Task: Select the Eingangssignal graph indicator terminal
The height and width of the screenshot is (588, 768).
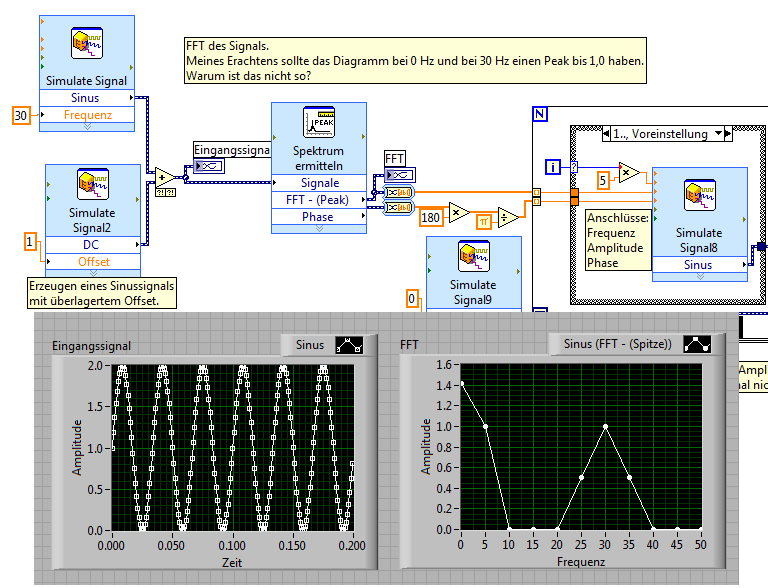Action: [x=210, y=166]
